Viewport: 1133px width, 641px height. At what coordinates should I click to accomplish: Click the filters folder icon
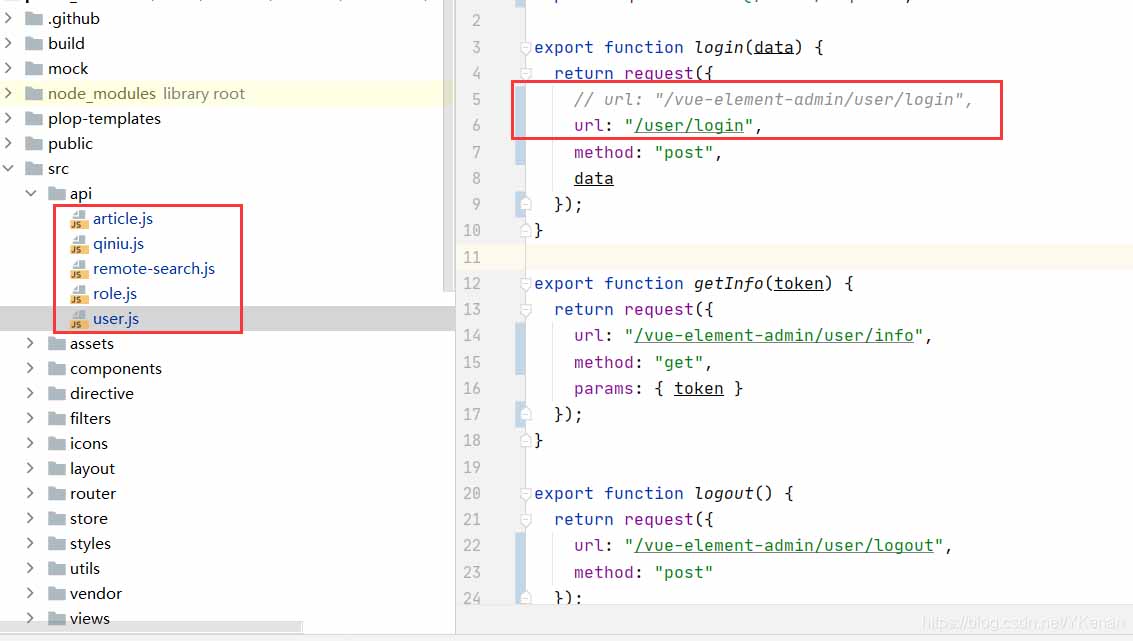click(x=56, y=418)
